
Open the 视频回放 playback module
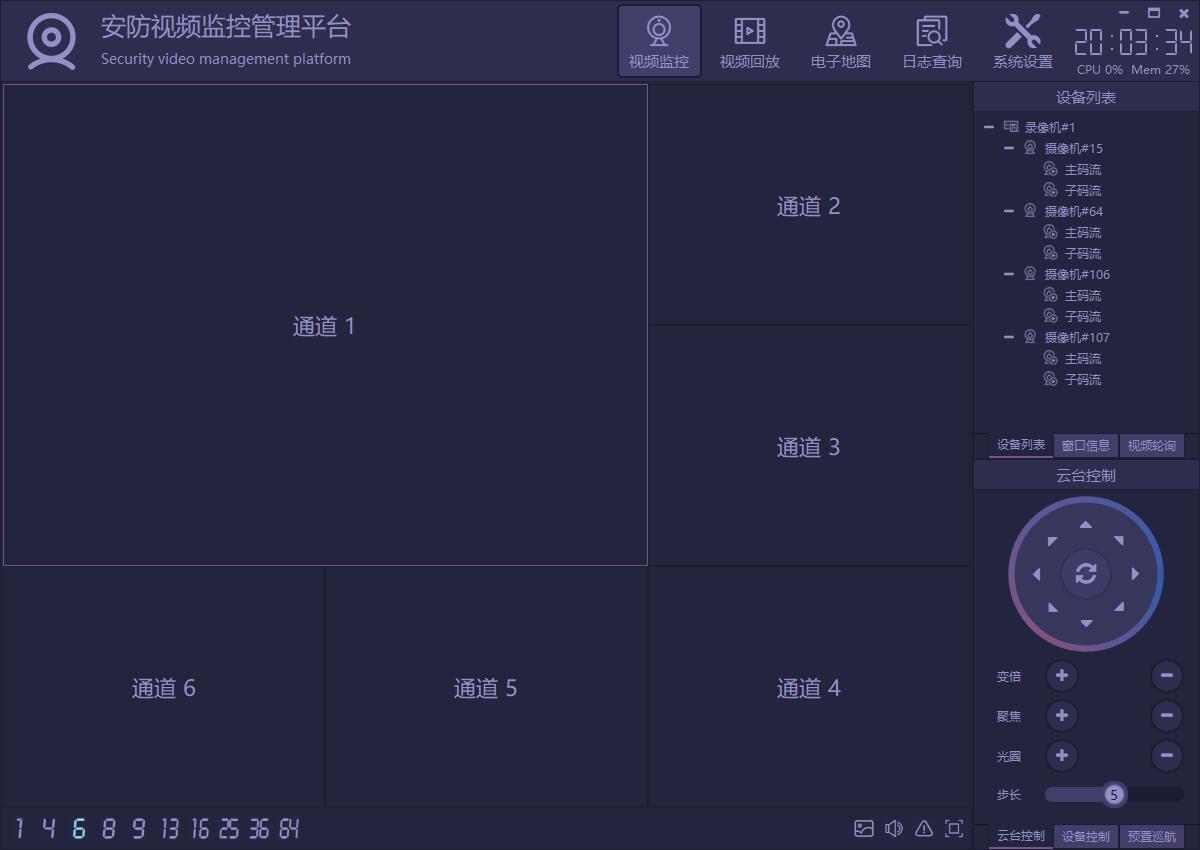click(x=749, y=42)
